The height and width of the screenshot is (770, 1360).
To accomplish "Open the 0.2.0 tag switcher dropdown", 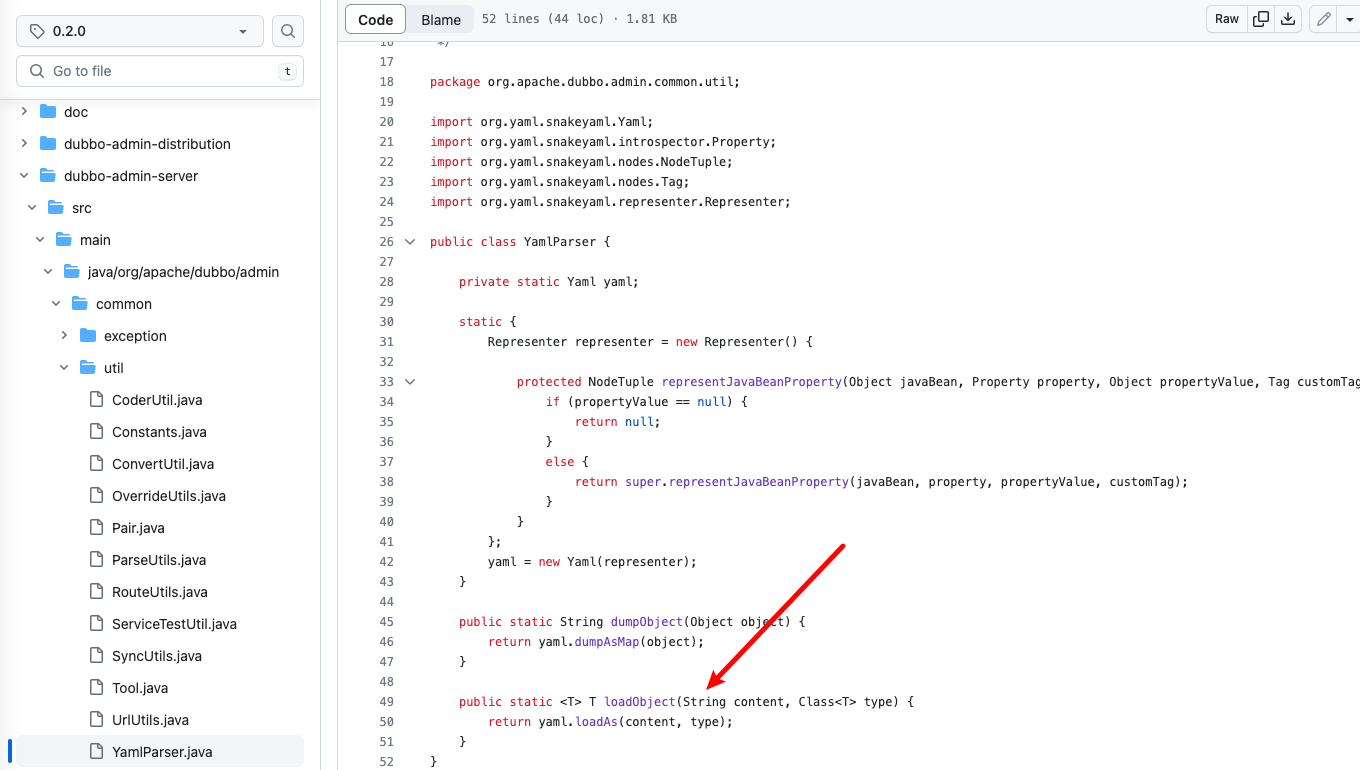I will pos(140,31).
